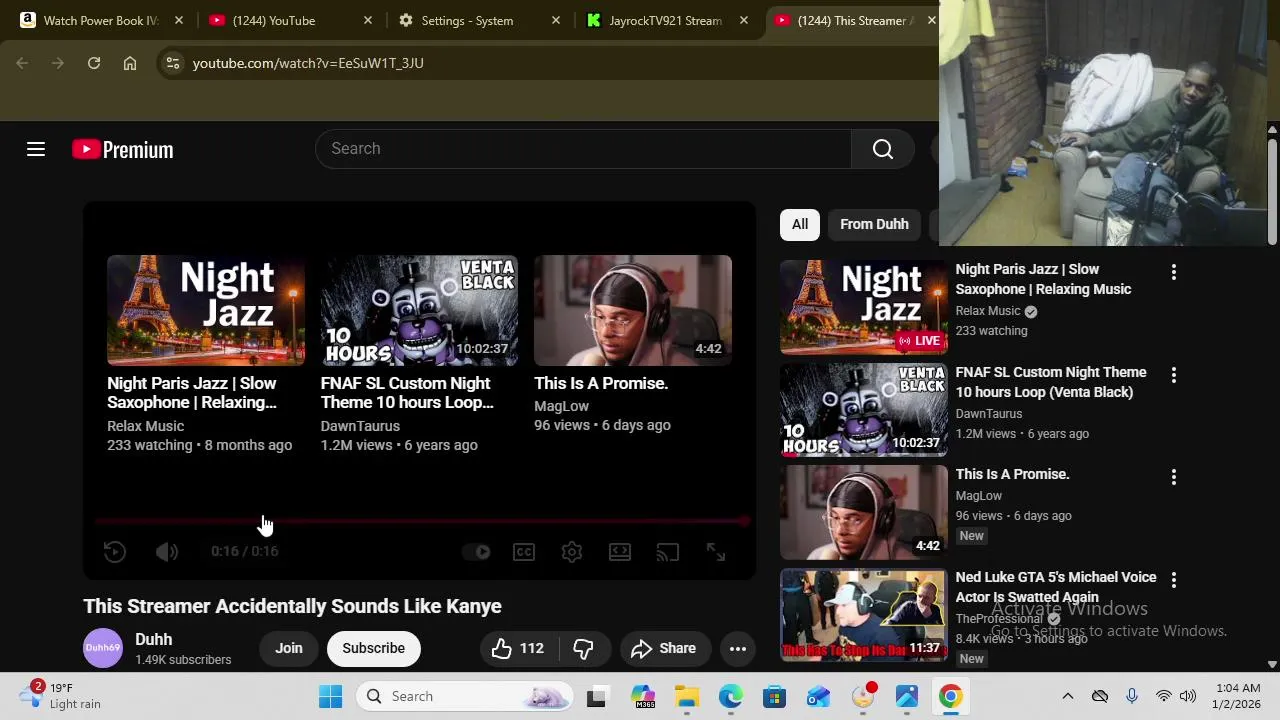Open the YouTube guide hamburger menu
Viewport: 1280px width, 720px height.
pos(36,150)
